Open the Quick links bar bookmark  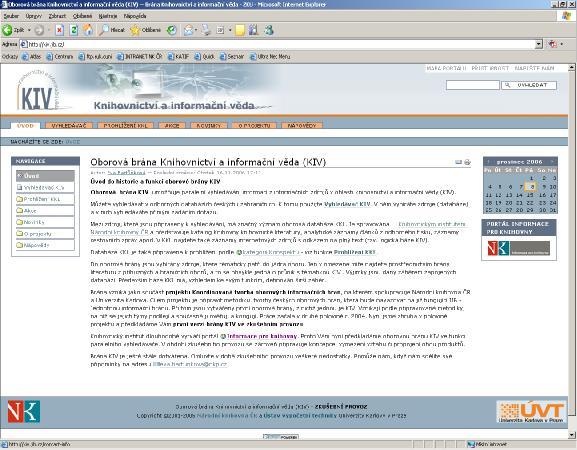(204, 57)
